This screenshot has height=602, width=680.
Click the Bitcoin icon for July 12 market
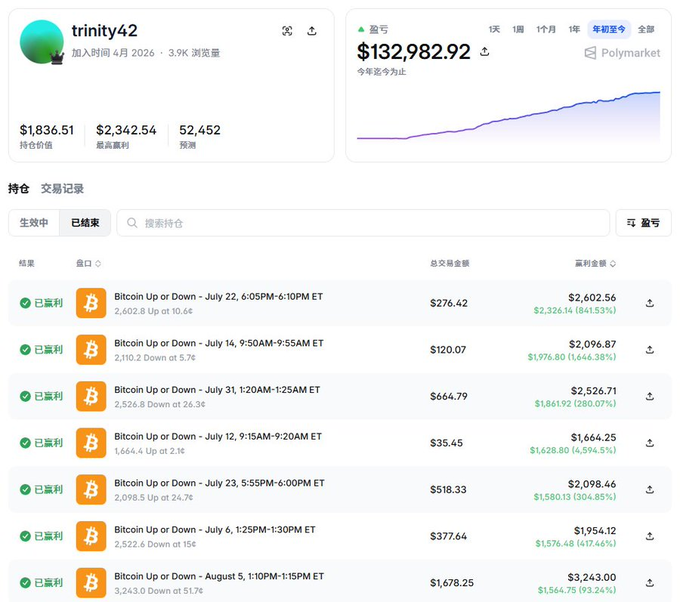point(91,442)
